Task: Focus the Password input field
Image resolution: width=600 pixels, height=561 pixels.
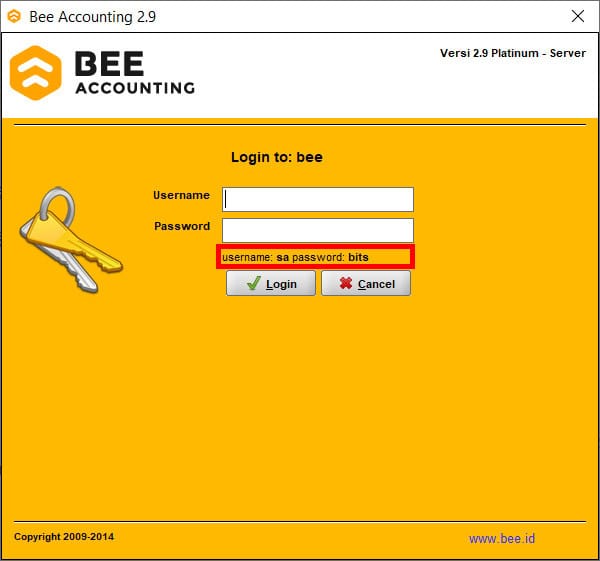Action: (x=317, y=230)
